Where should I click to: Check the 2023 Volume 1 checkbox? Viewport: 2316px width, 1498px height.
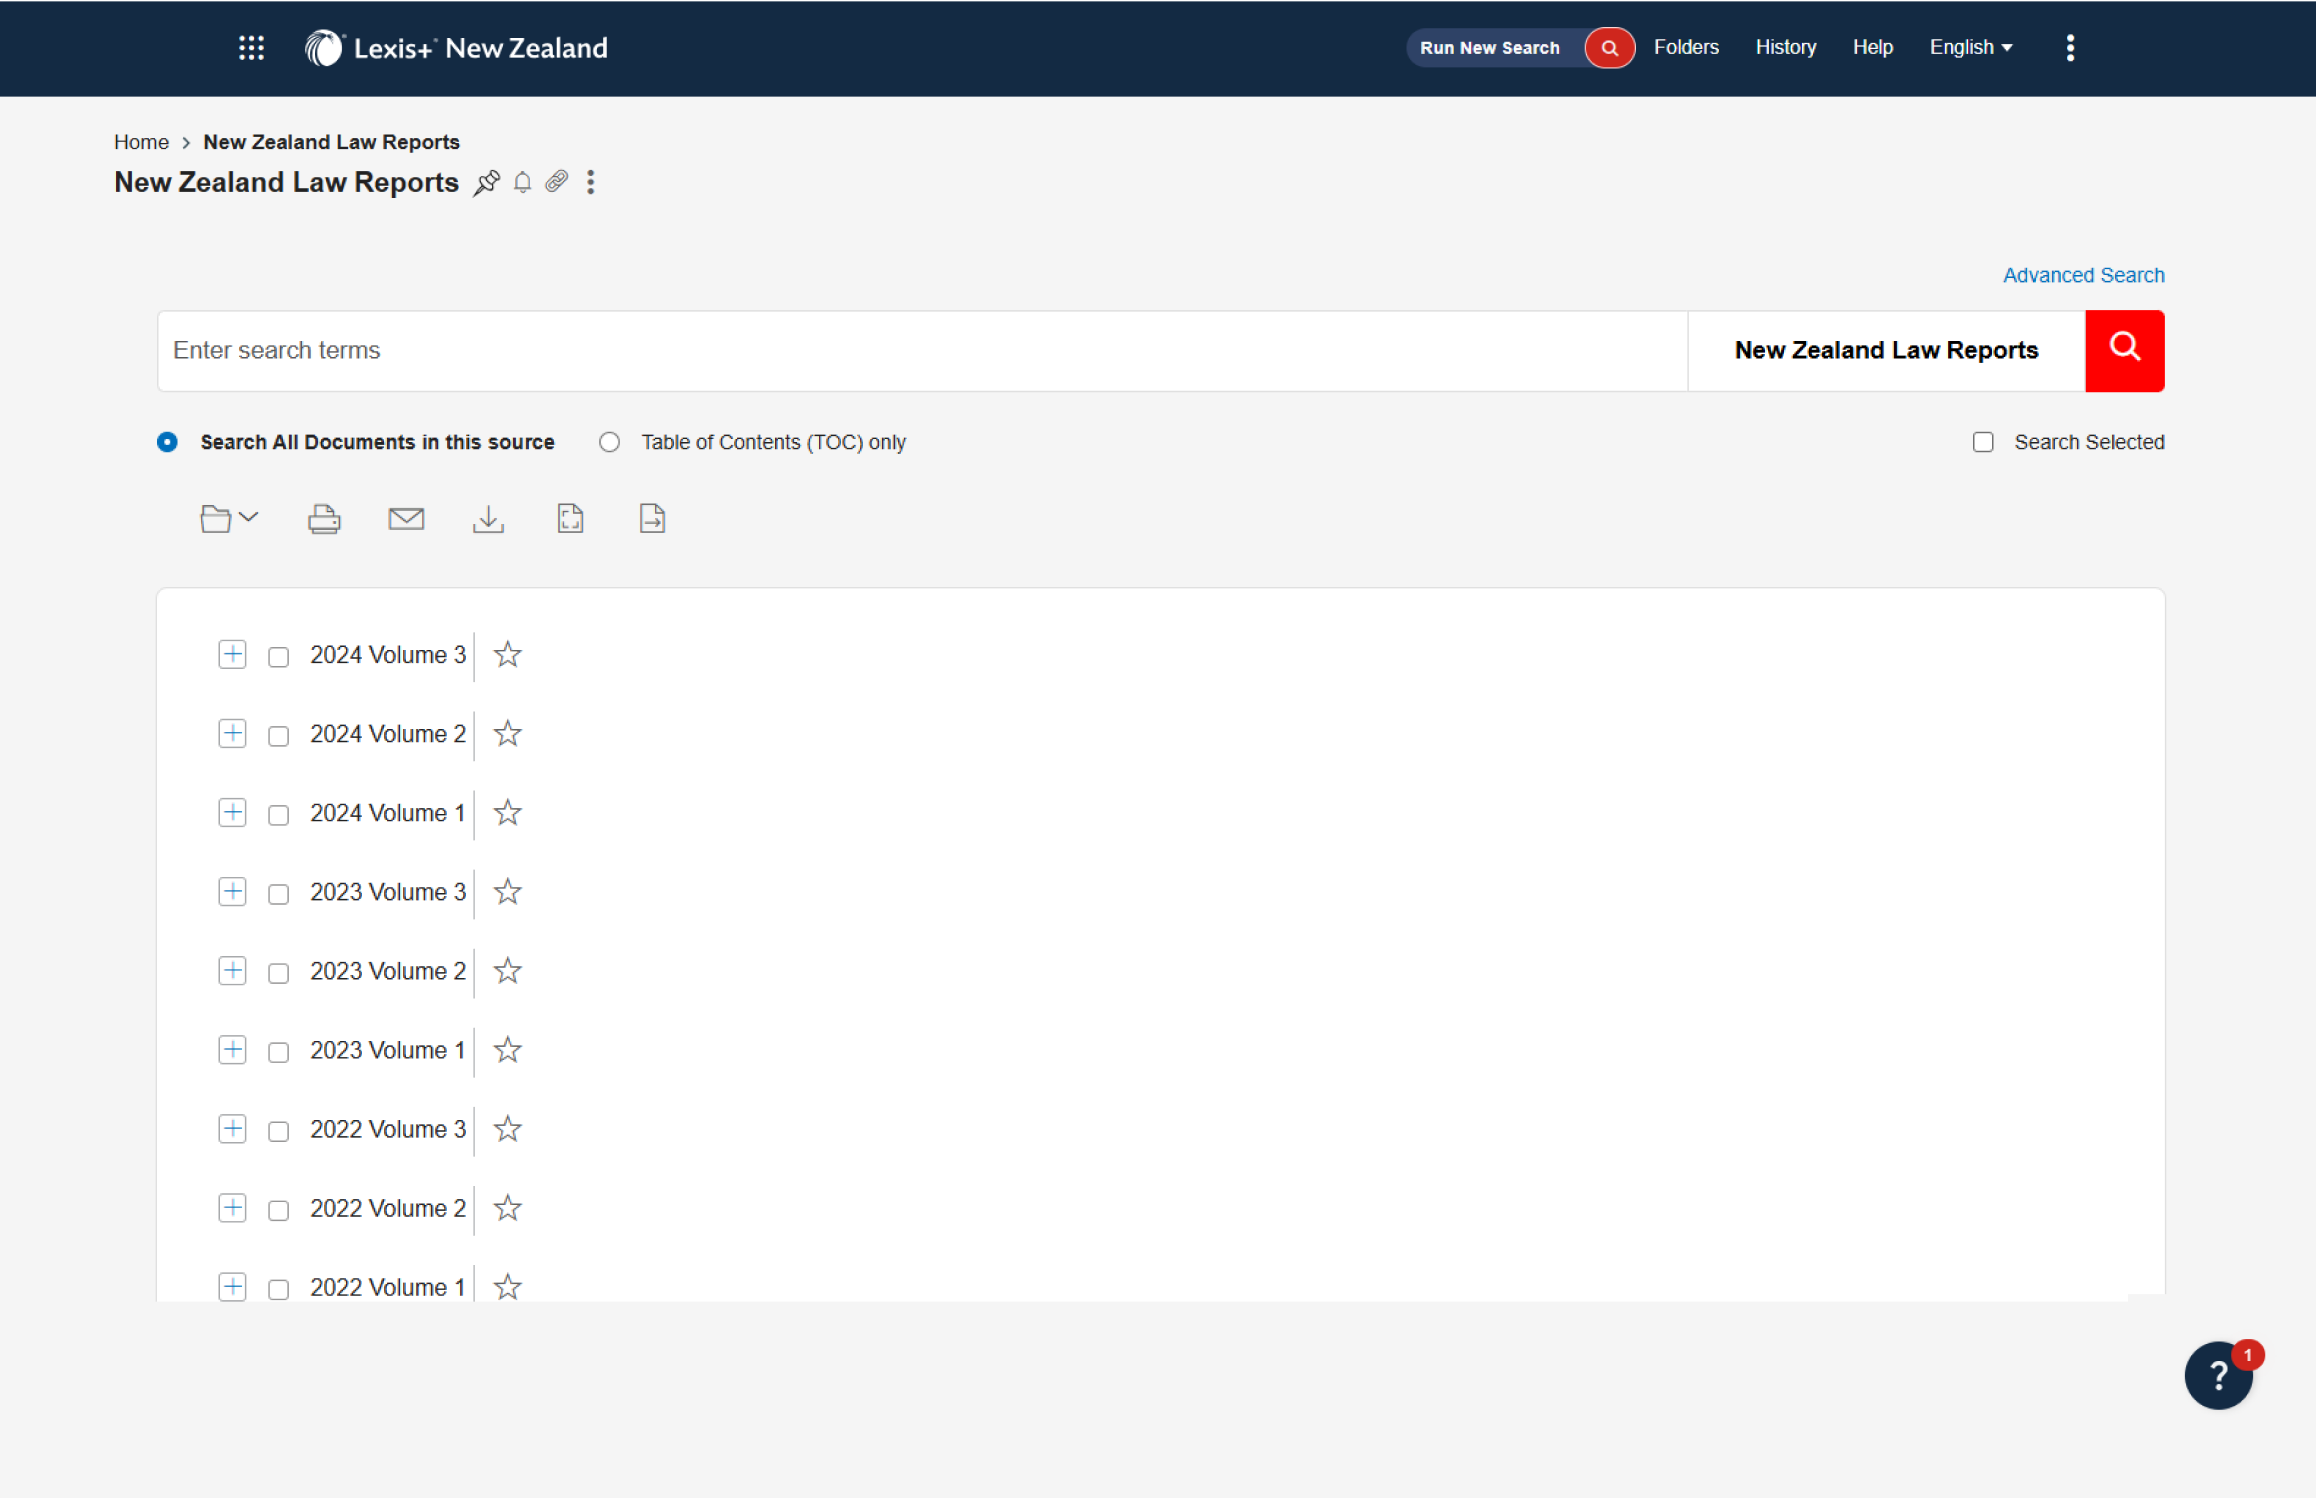click(278, 1052)
